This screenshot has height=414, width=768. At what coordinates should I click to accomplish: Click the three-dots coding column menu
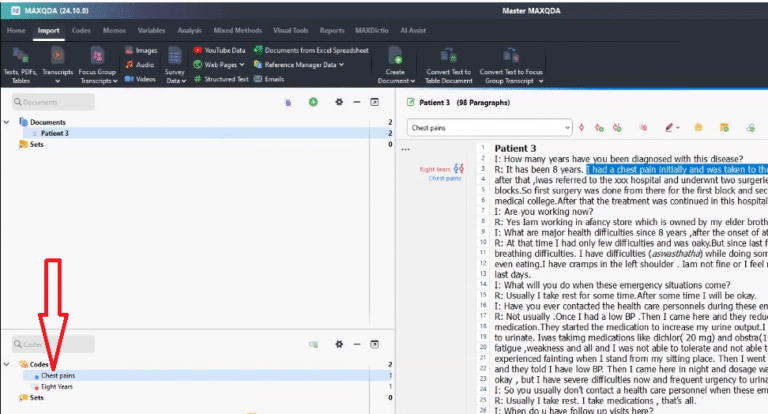click(x=406, y=149)
